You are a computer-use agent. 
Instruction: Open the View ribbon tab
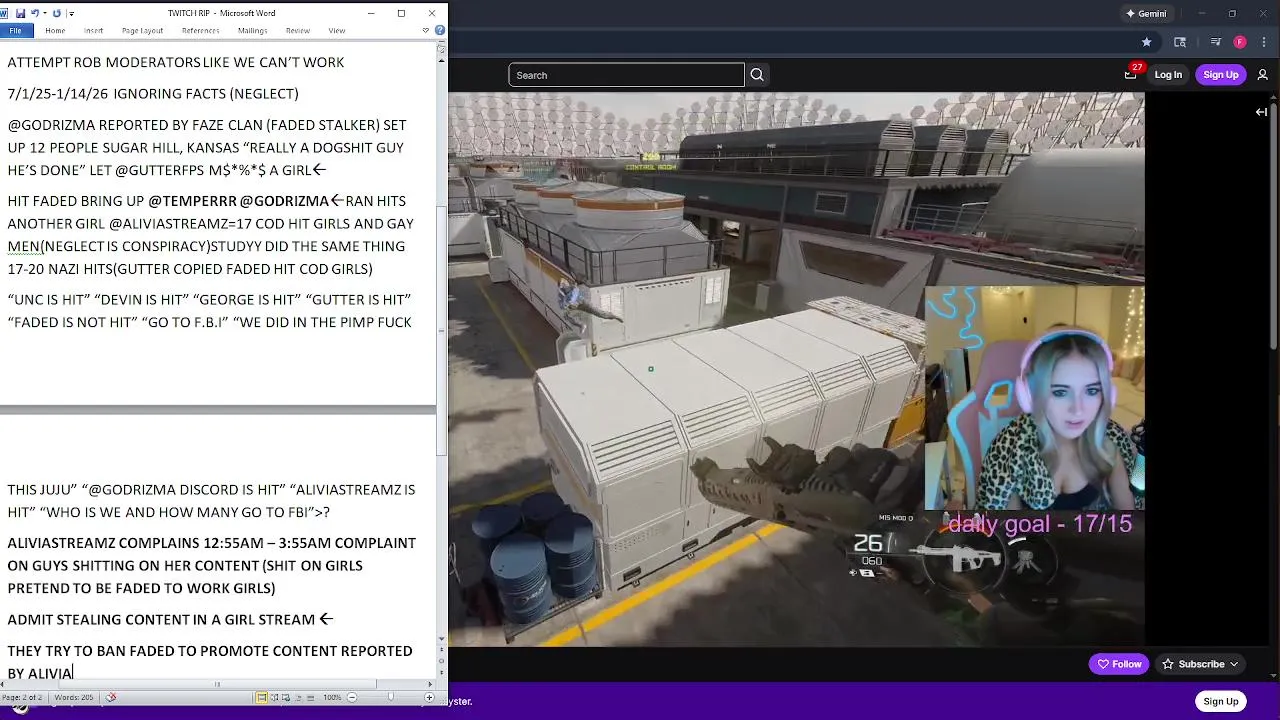click(x=337, y=31)
